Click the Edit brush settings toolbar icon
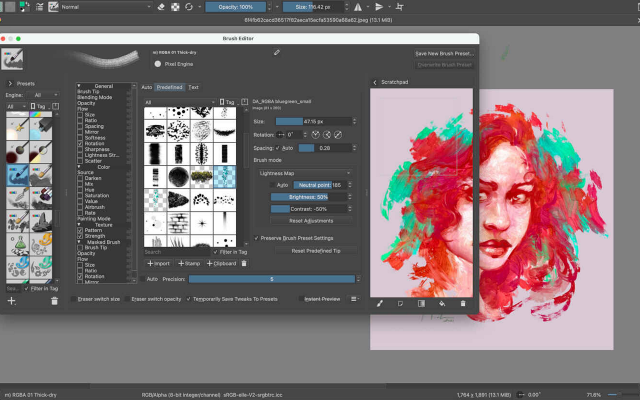 click(40, 7)
